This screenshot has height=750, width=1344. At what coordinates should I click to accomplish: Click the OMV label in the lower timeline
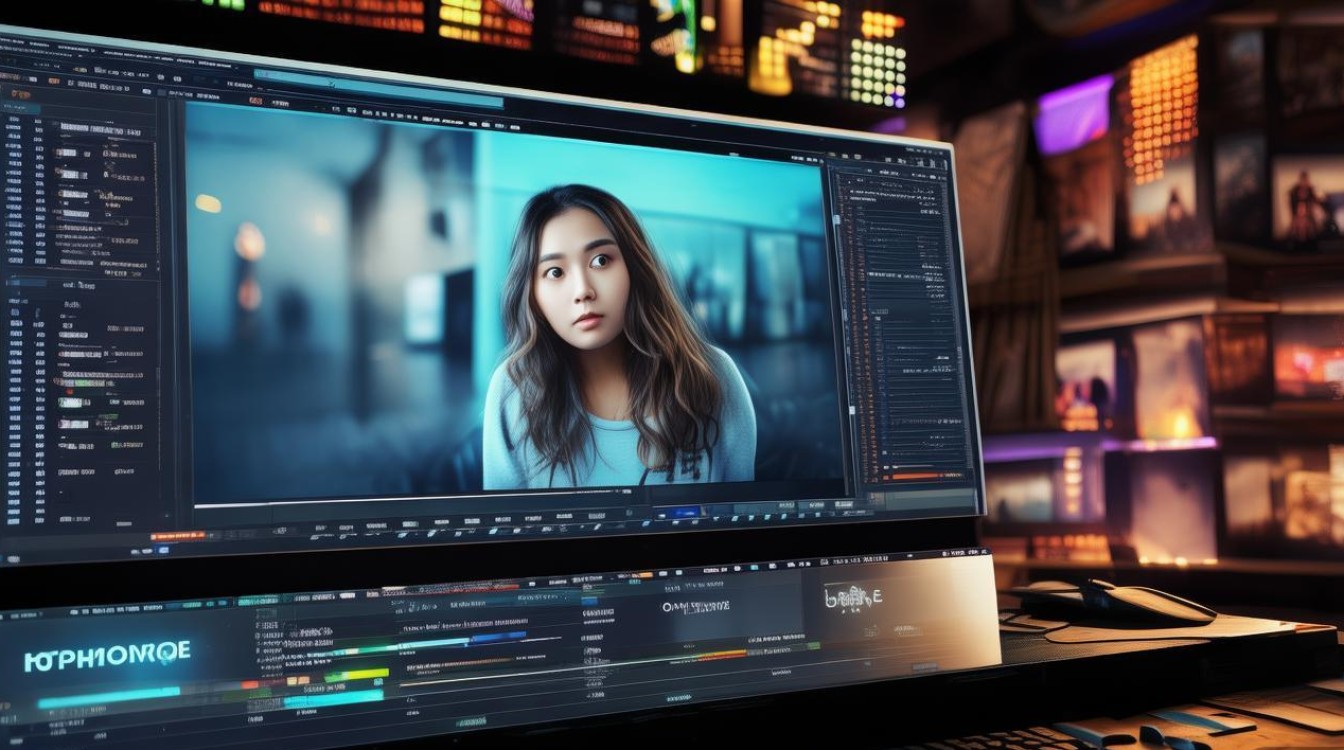coord(696,606)
